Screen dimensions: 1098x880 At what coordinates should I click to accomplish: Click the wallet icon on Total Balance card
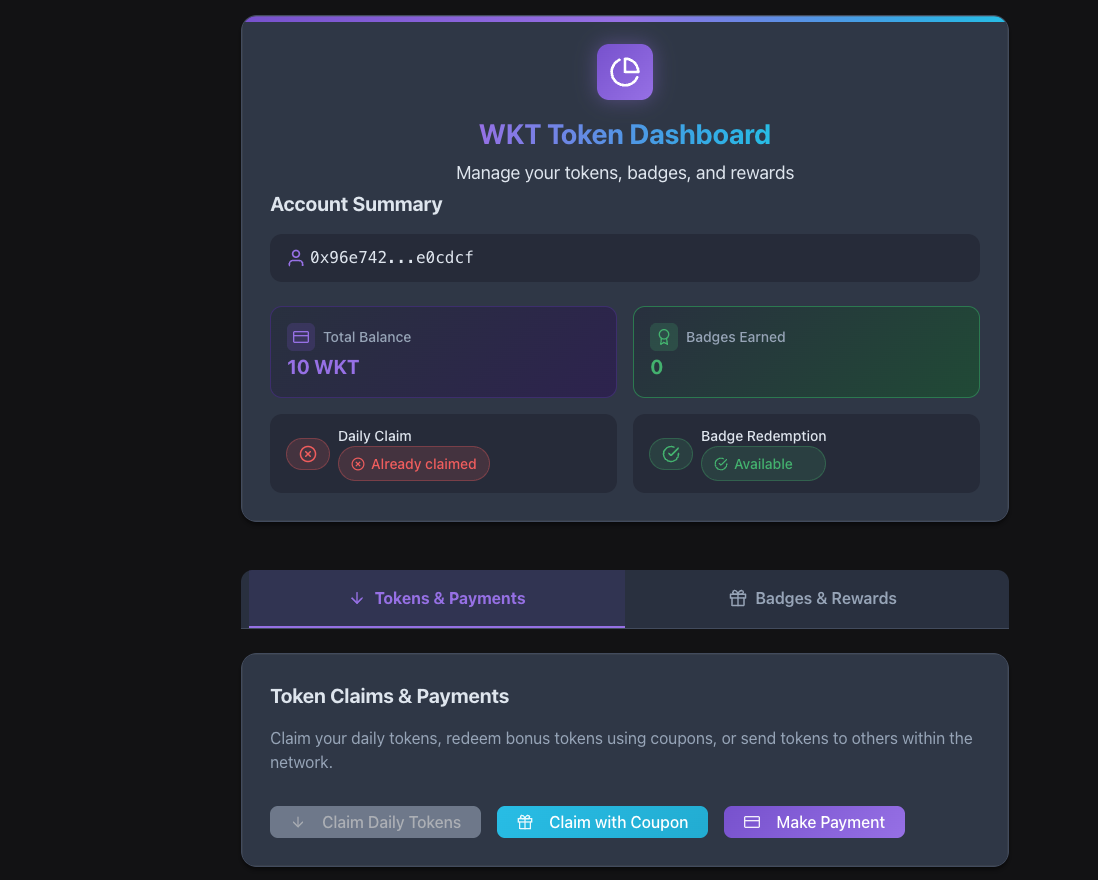click(x=301, y=337)
